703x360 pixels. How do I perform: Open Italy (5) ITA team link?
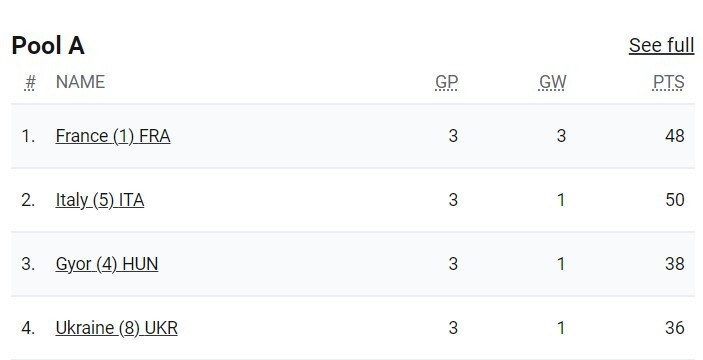click(100, 200)
